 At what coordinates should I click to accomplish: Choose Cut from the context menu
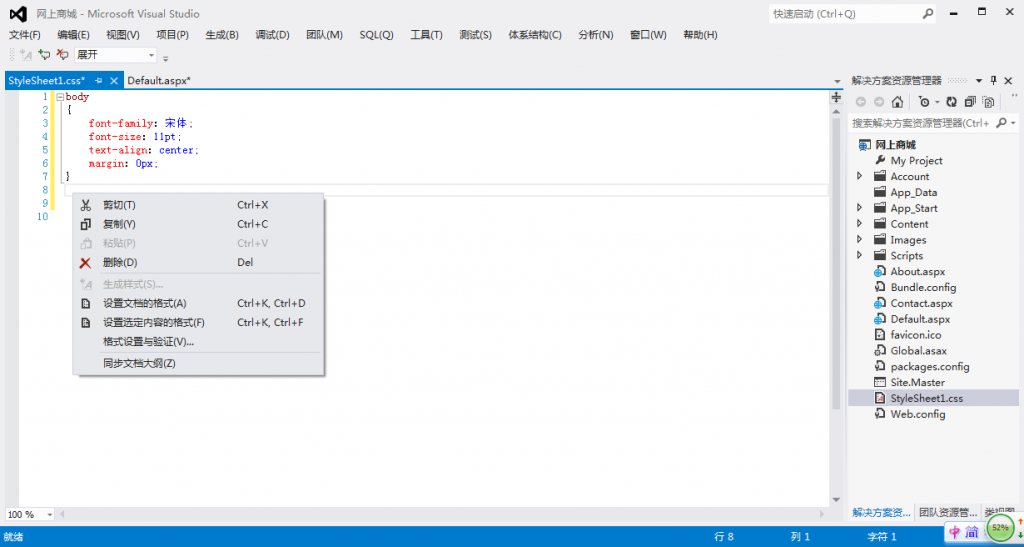pos(199,205)
